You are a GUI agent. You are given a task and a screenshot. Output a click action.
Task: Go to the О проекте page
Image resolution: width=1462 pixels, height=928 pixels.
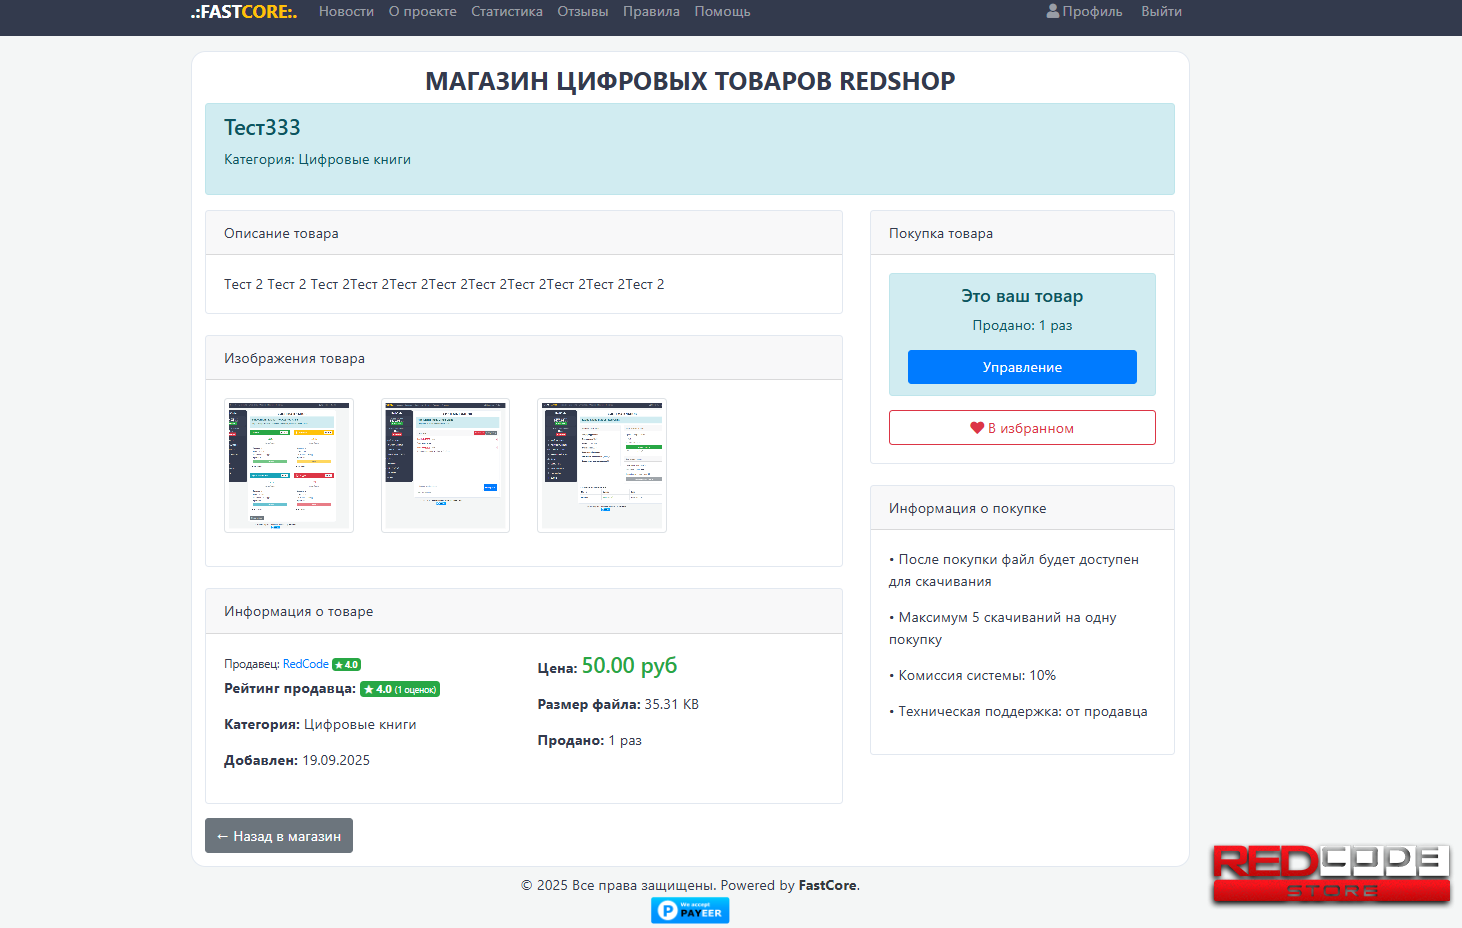pos(422,12)
